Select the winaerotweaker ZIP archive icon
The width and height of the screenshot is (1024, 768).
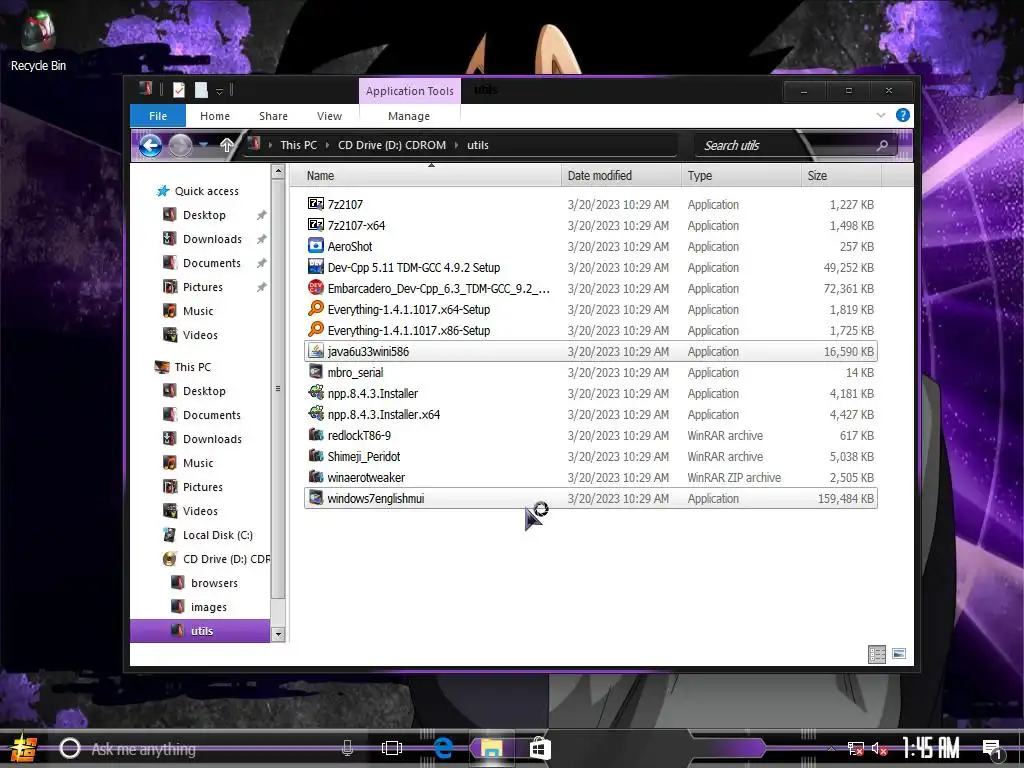315,476
